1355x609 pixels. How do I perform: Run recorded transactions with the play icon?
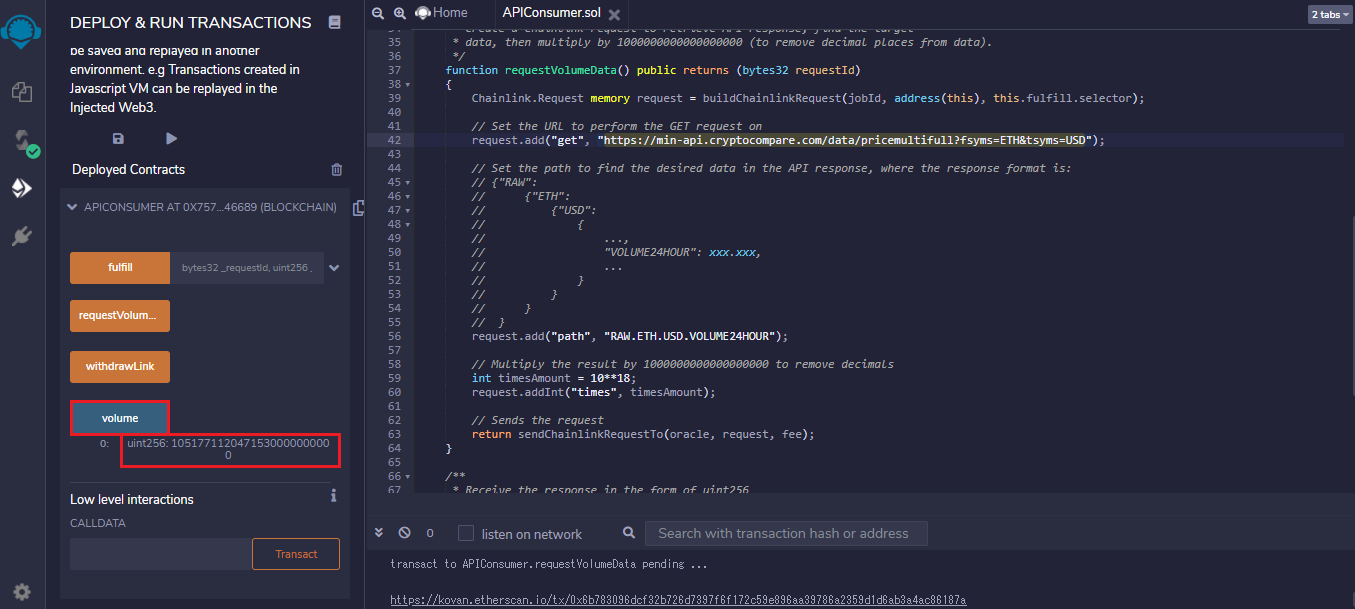[171, 138]
